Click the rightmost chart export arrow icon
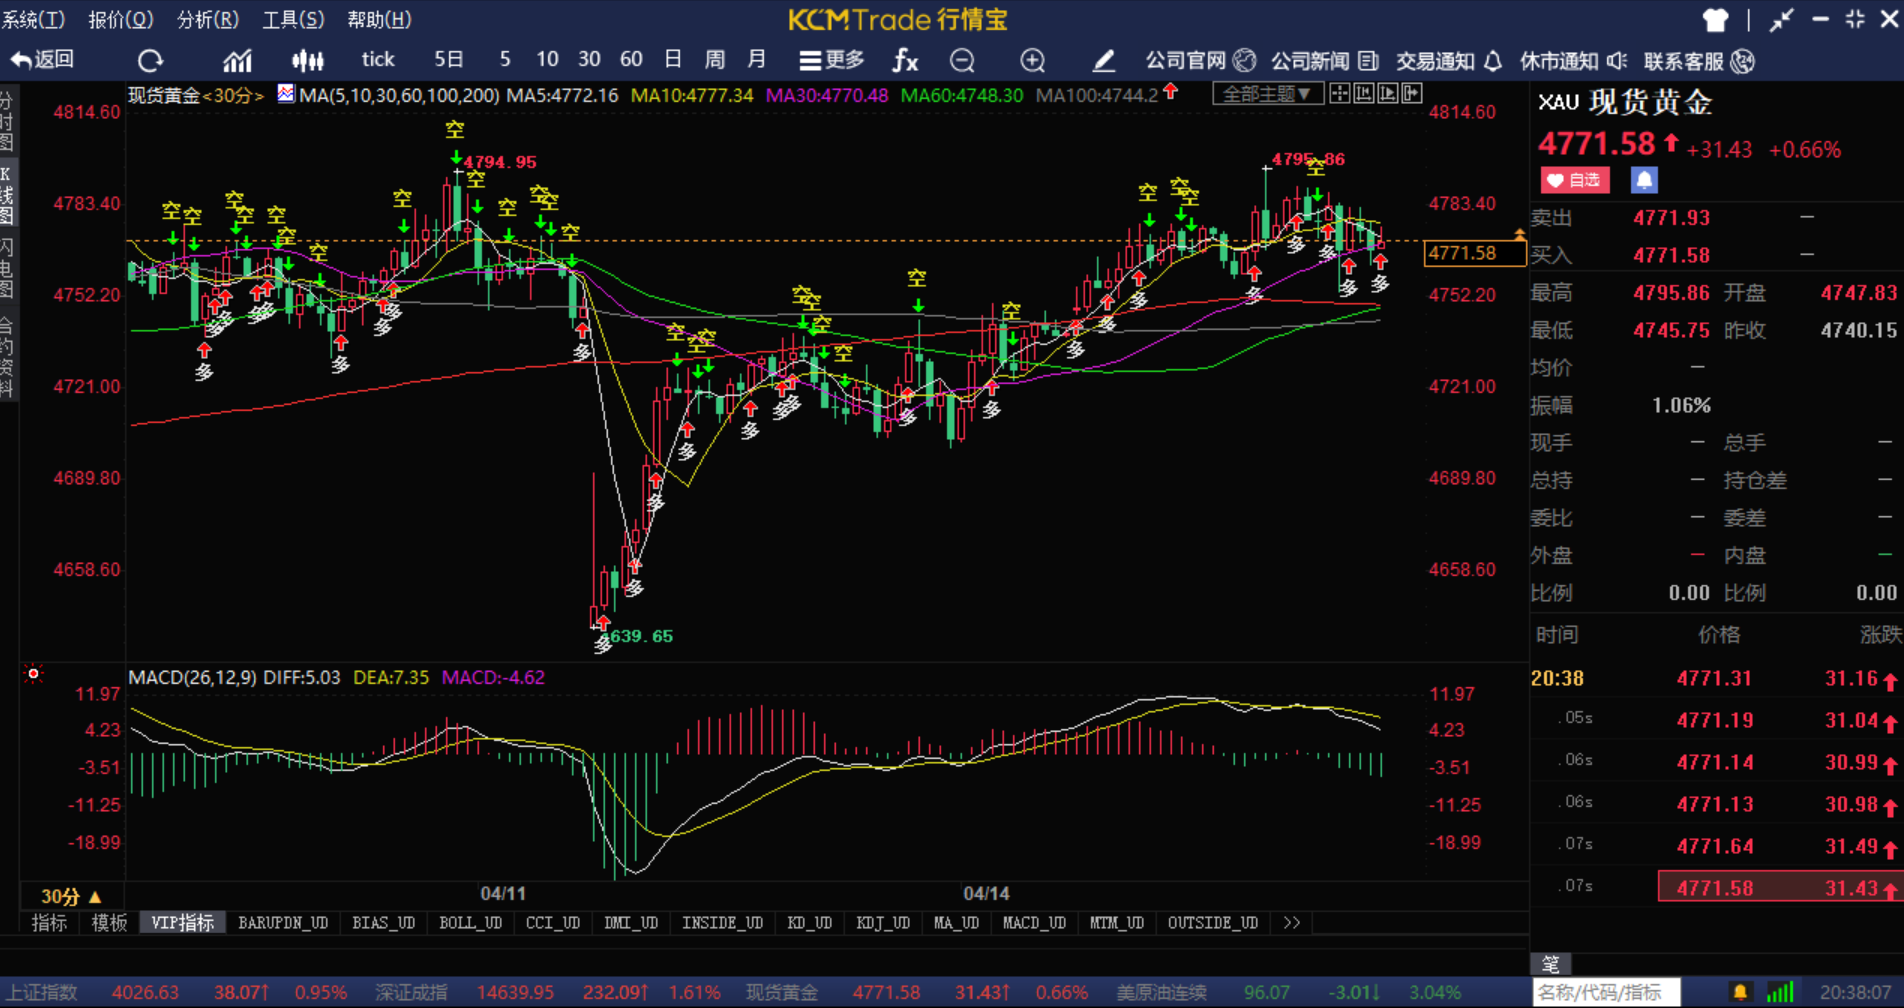Image resolution: width=1904 pixels, height=1008 pixels. pos(1412,93)
